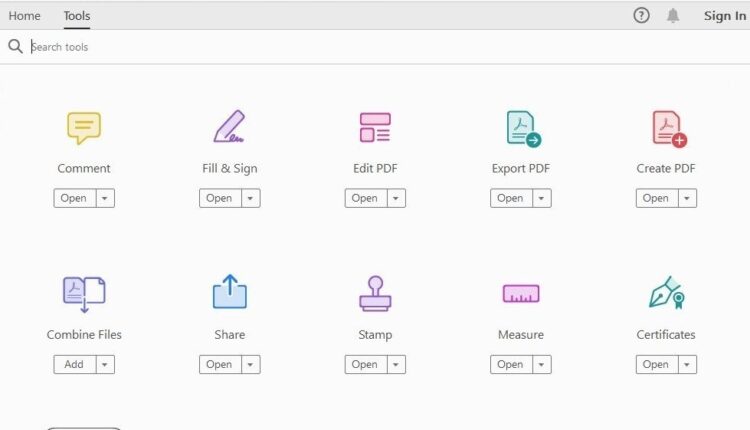Select the Create PDF icon
This screenshot has height=430, width=750.
pyautogui.click(x=668, y=128)
